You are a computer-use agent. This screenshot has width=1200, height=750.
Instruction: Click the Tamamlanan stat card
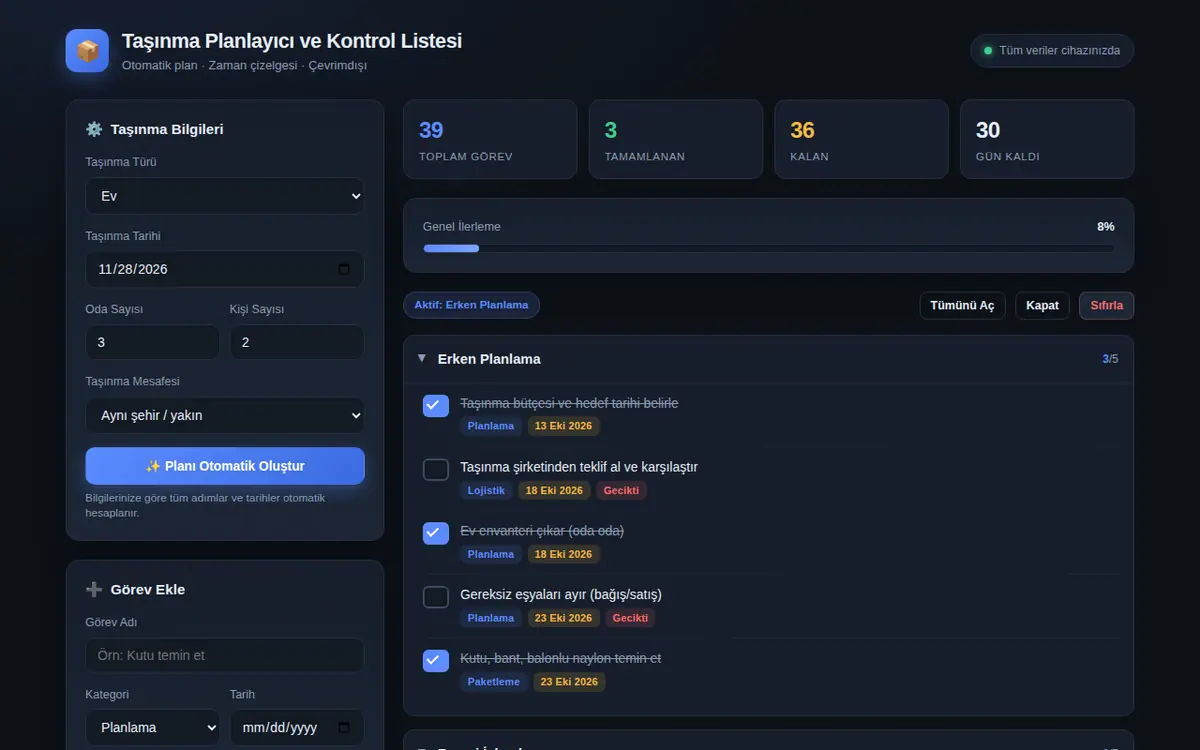pyautogui.click(x=676, y=139)
